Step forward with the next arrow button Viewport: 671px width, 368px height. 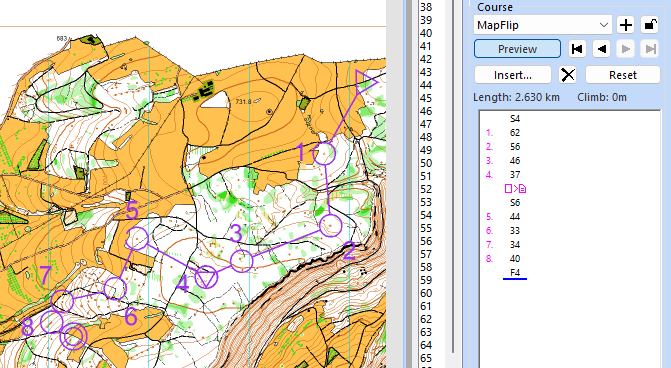click(626, 49)
